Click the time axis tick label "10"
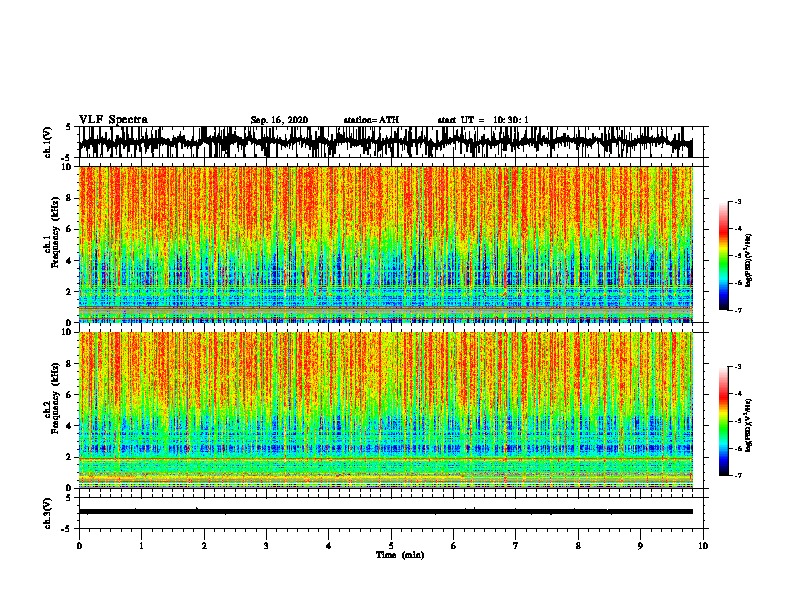The height and width of the screenshot is (612, 792). (x=703, y=546)
